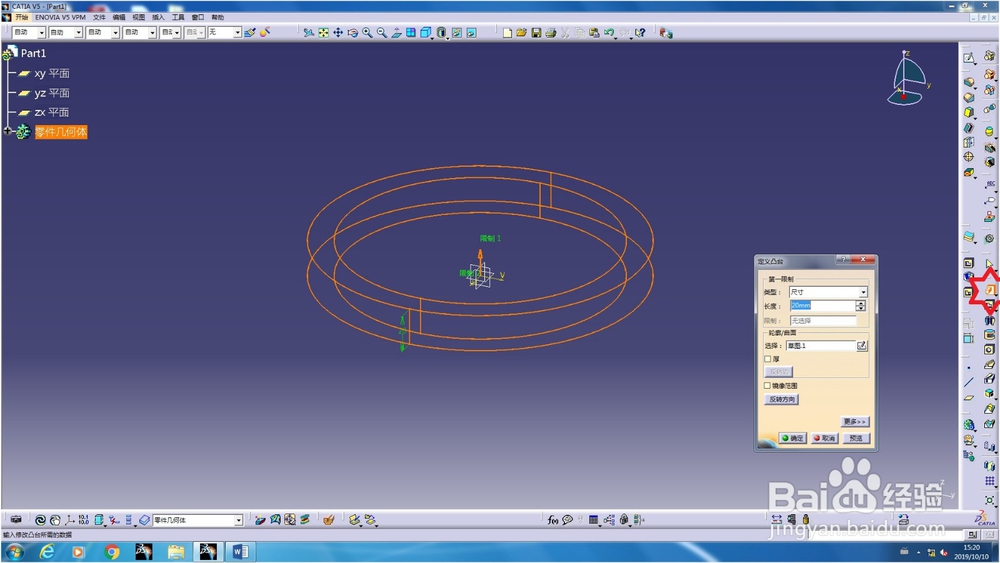Image resolution: width=1000 pixels, height=563 pixels.
Task: Click the graphic properties painter icon
Action: (250, 33)
